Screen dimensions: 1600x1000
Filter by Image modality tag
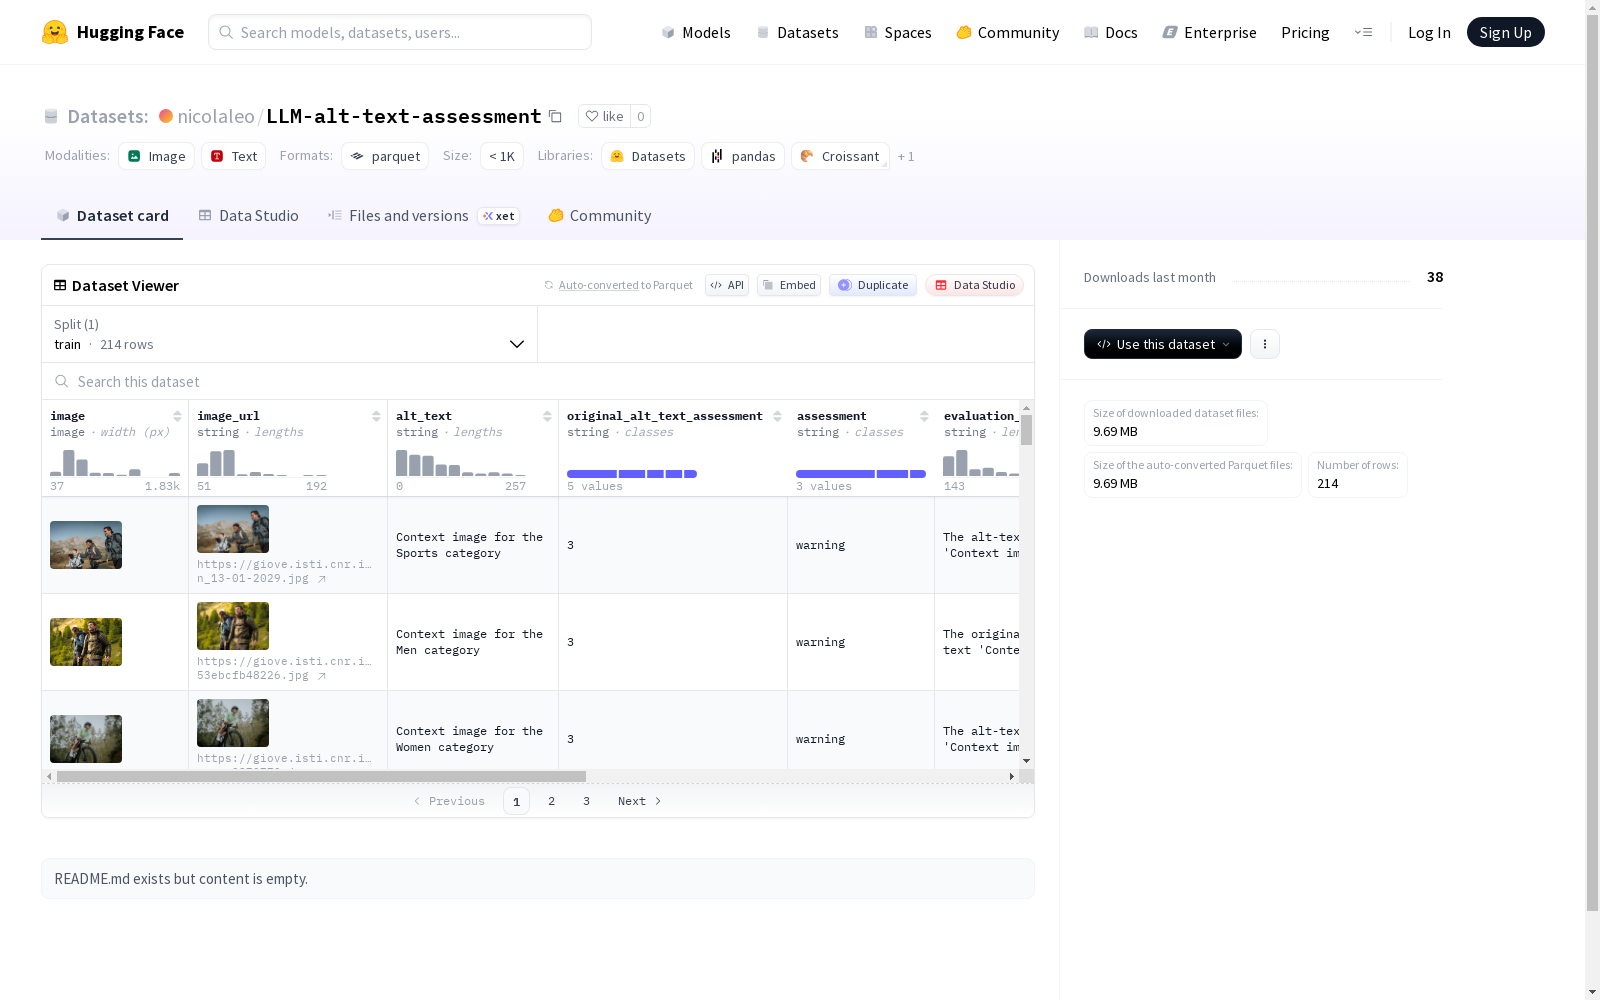[156, 156]
